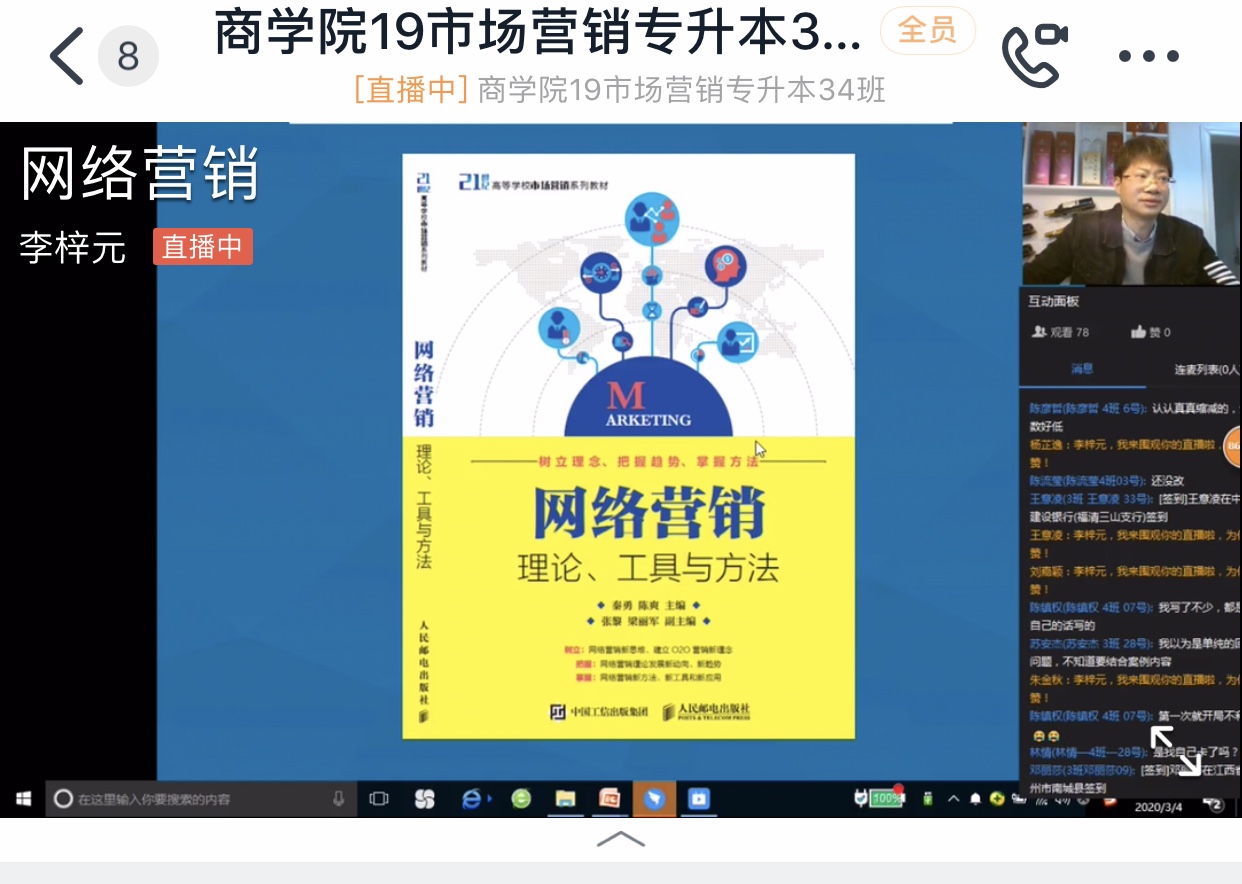Image resolution: width=1242 pixels, height=884 pixels.
Task: Click the 观看 78 viewer count
Action: pyautogui.click(x=1060, y=331)
